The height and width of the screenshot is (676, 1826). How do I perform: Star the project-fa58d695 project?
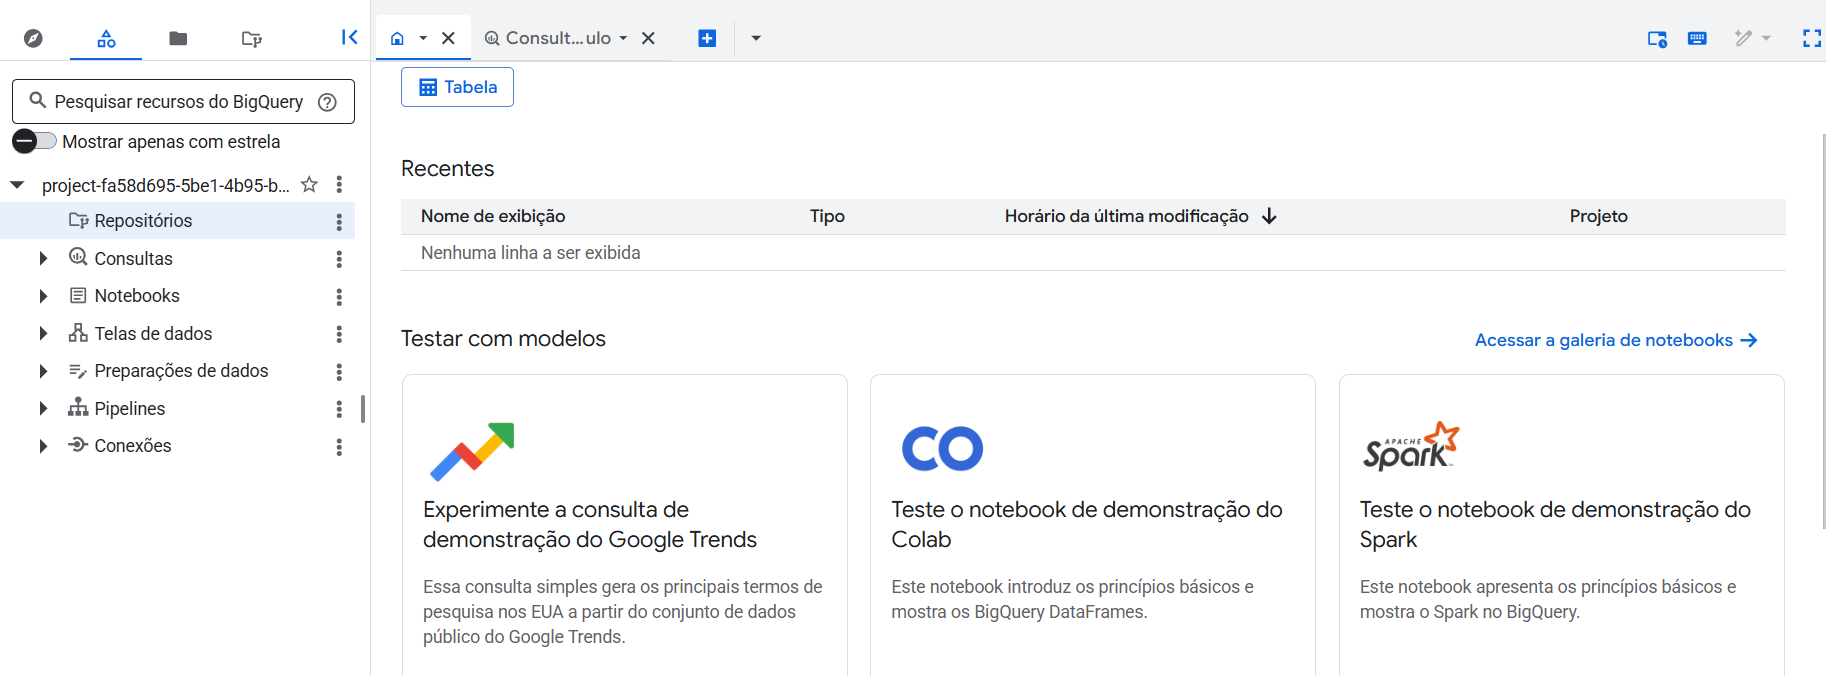click(x=309, y=185)
